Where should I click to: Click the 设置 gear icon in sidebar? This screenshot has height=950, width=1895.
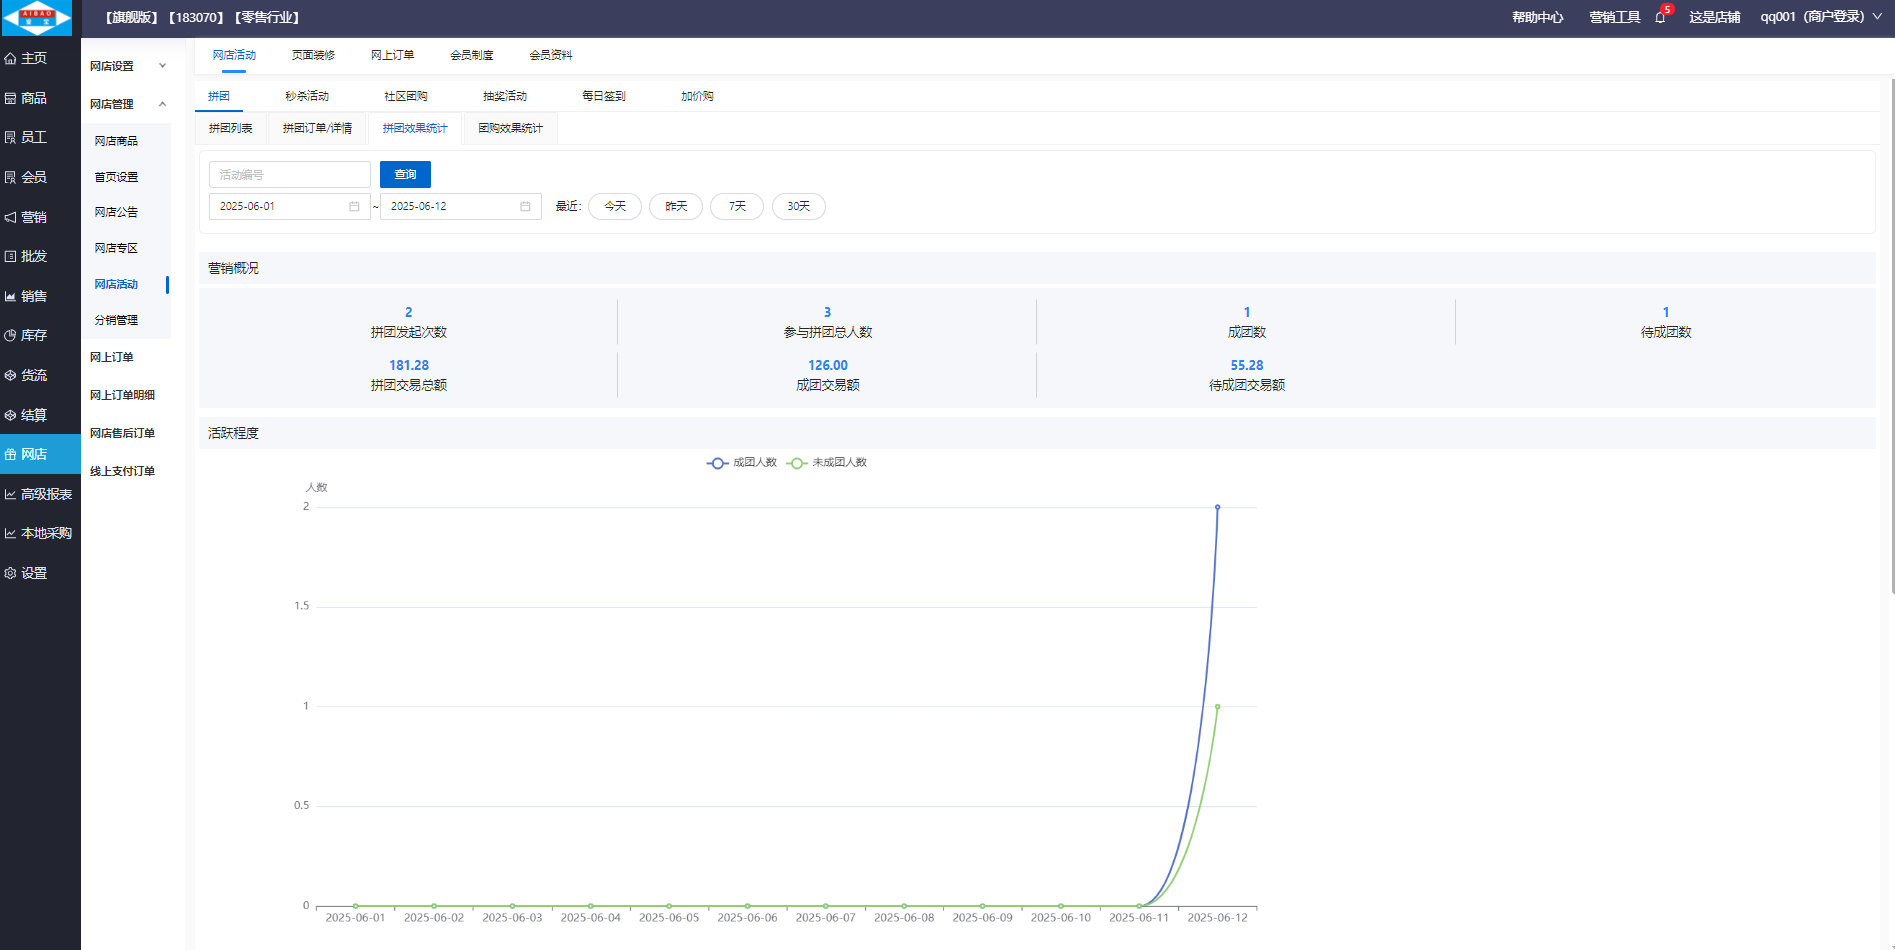[11, 573]
